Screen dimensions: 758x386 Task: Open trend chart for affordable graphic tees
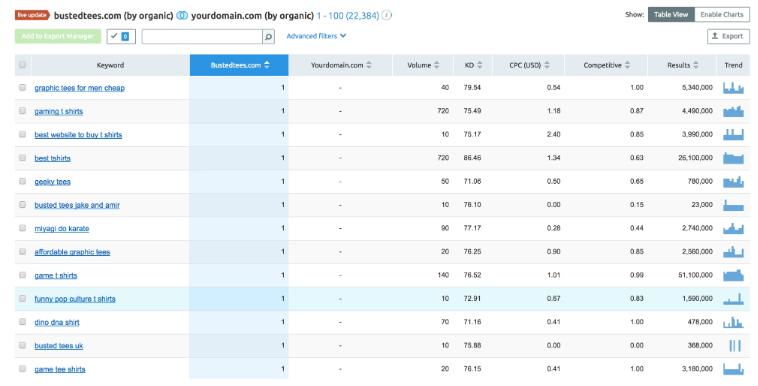(733, 252)
